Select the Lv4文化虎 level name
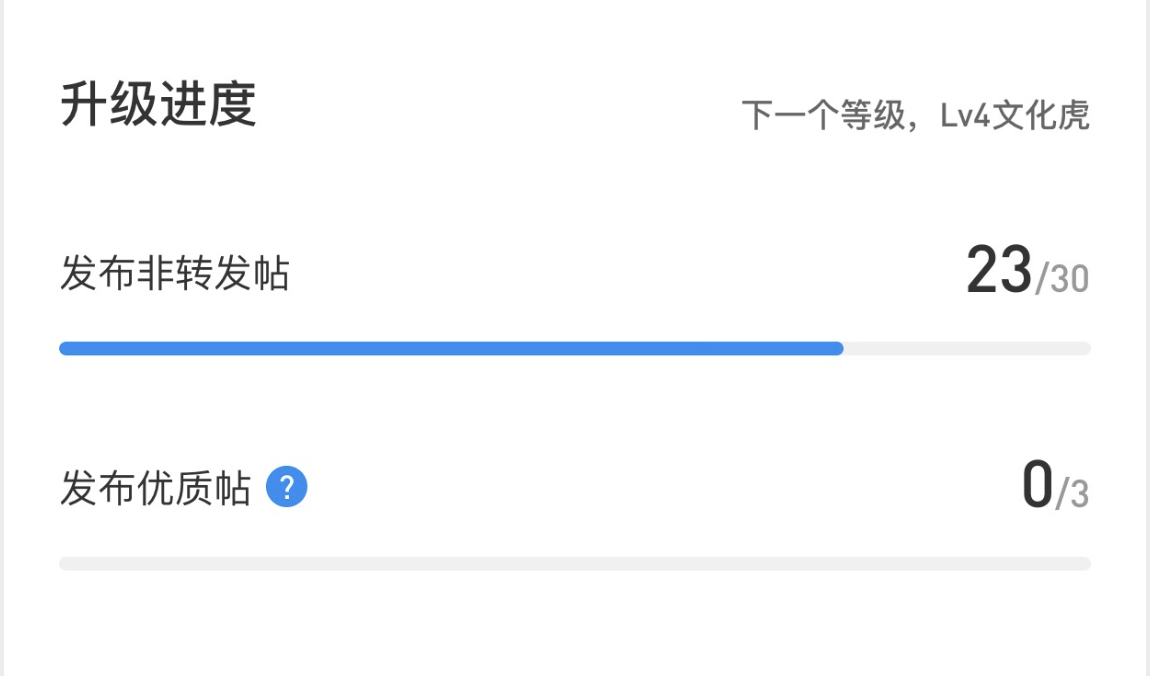Image resolution: width=1150 pixels, height=676 pixels. click(1014, 116)
